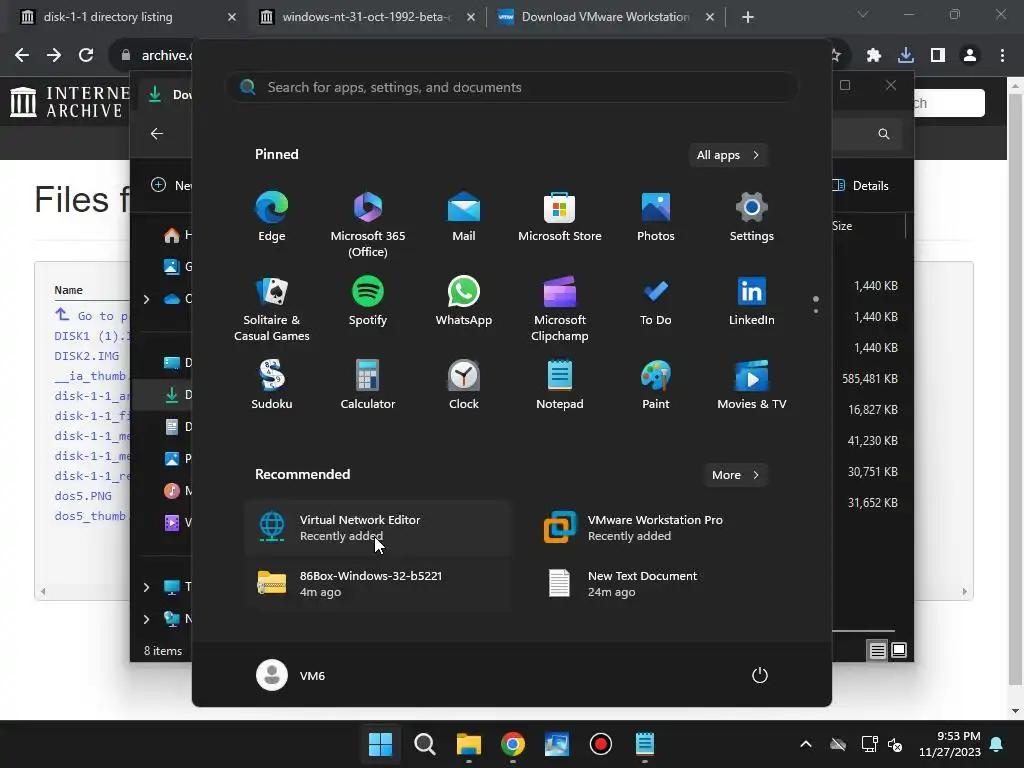Toggle Chrome side panel
Viewport: 1024px width, 768px height.
938,56
